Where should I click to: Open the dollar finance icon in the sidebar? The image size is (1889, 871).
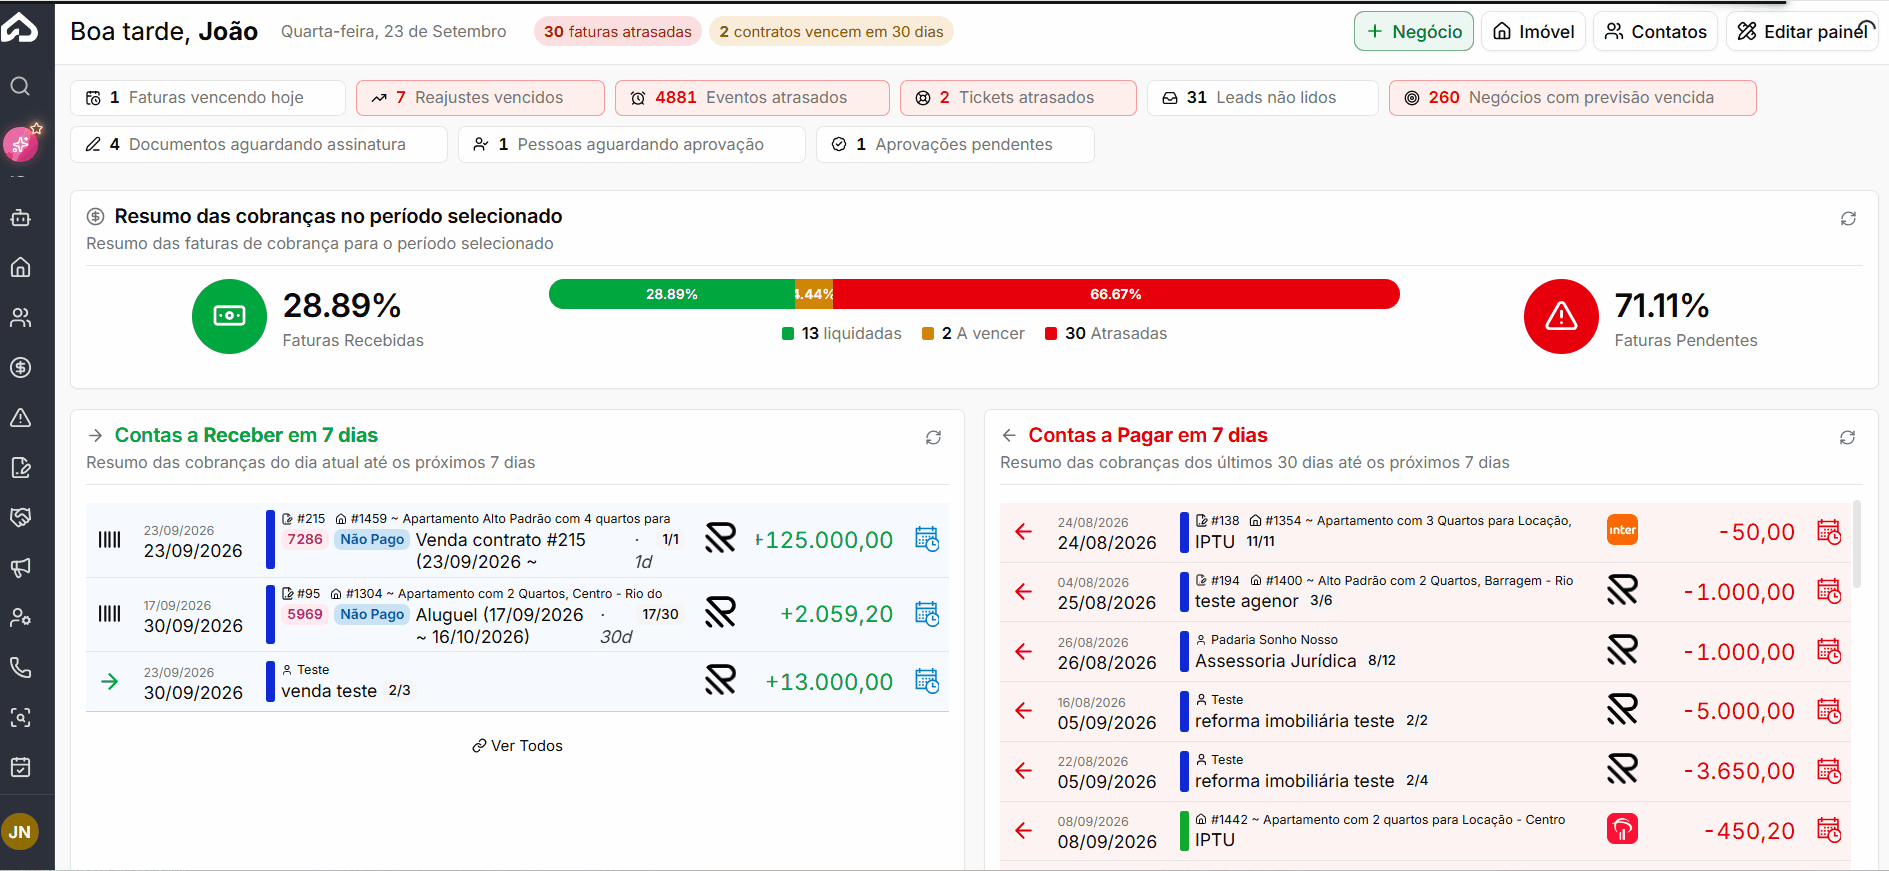[x=20, y=367]
